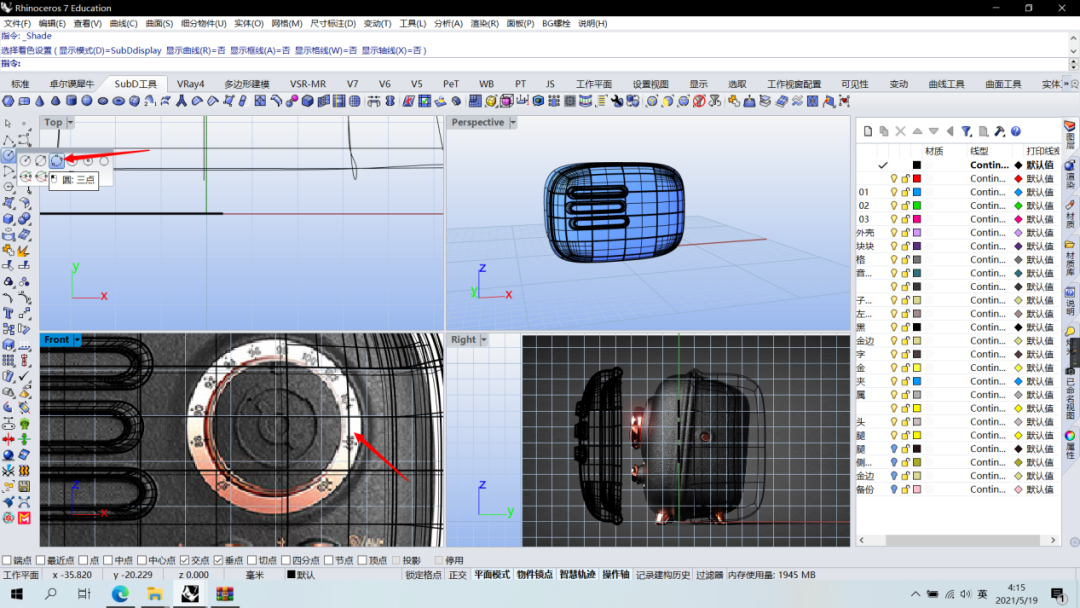
Task: Click the pointer select tool in left sidebar
Action: pos(8,123)
